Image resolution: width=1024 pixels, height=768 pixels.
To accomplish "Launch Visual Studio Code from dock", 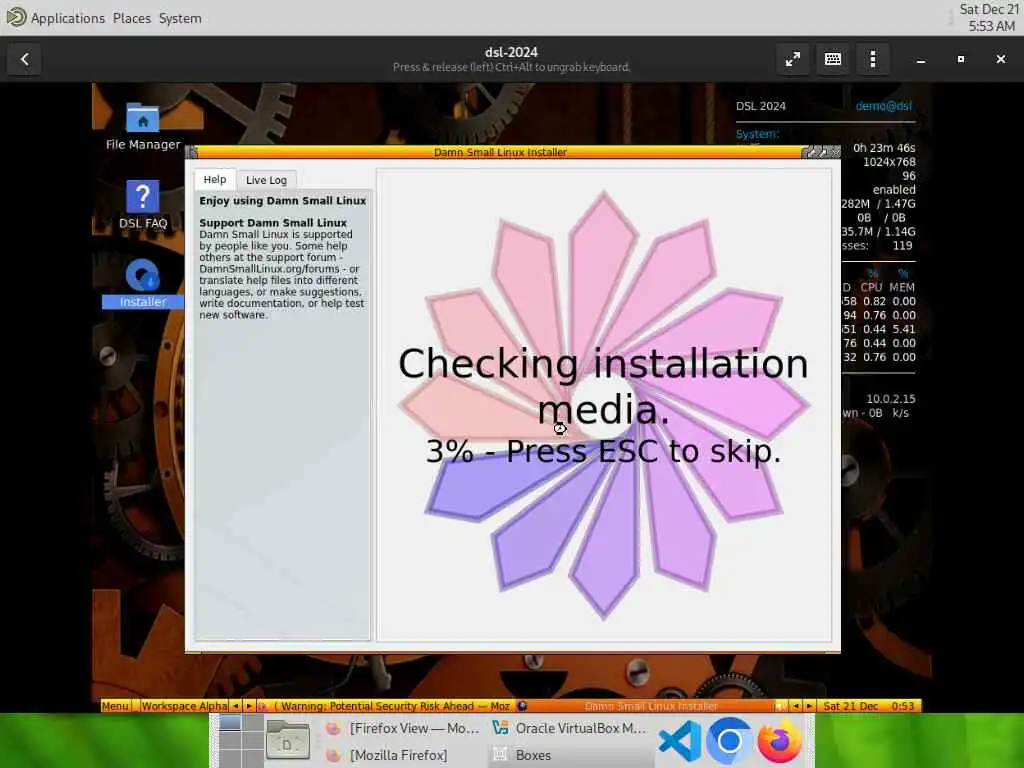I will pos(679,741).
